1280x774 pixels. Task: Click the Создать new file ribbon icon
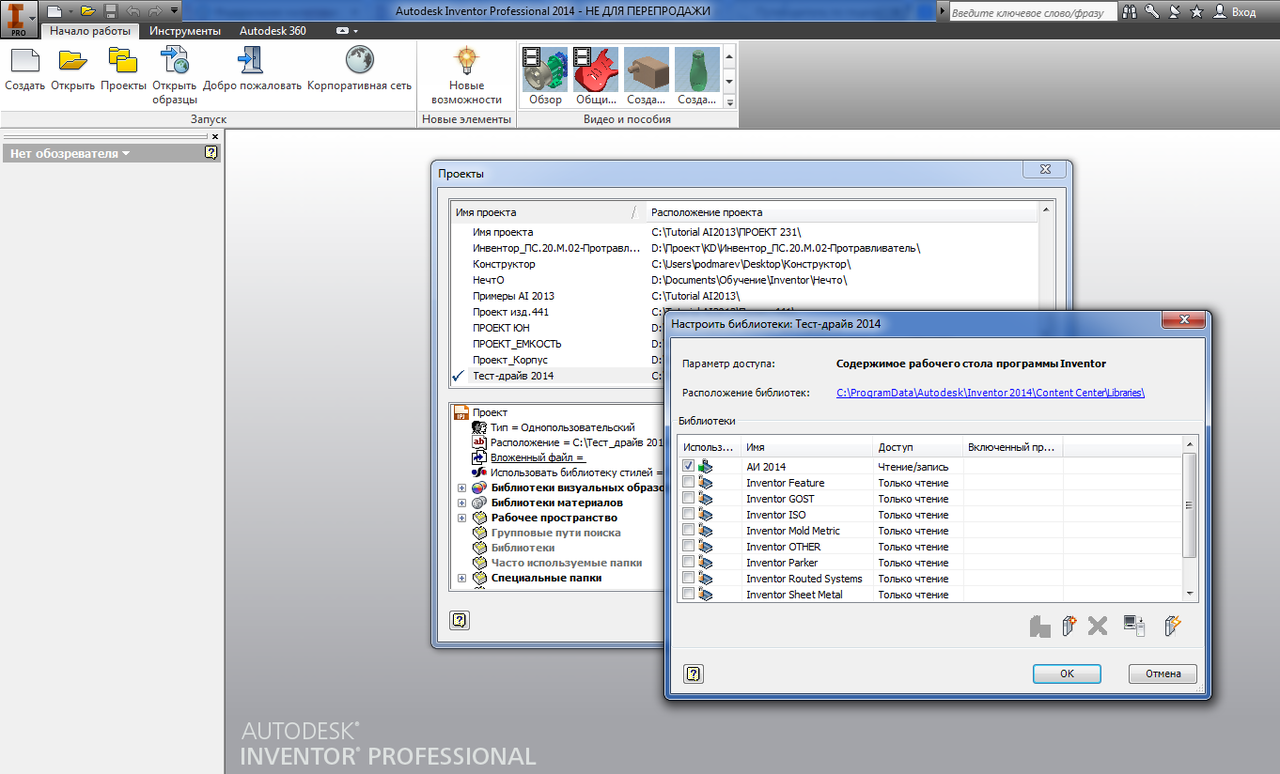[25, 60]
